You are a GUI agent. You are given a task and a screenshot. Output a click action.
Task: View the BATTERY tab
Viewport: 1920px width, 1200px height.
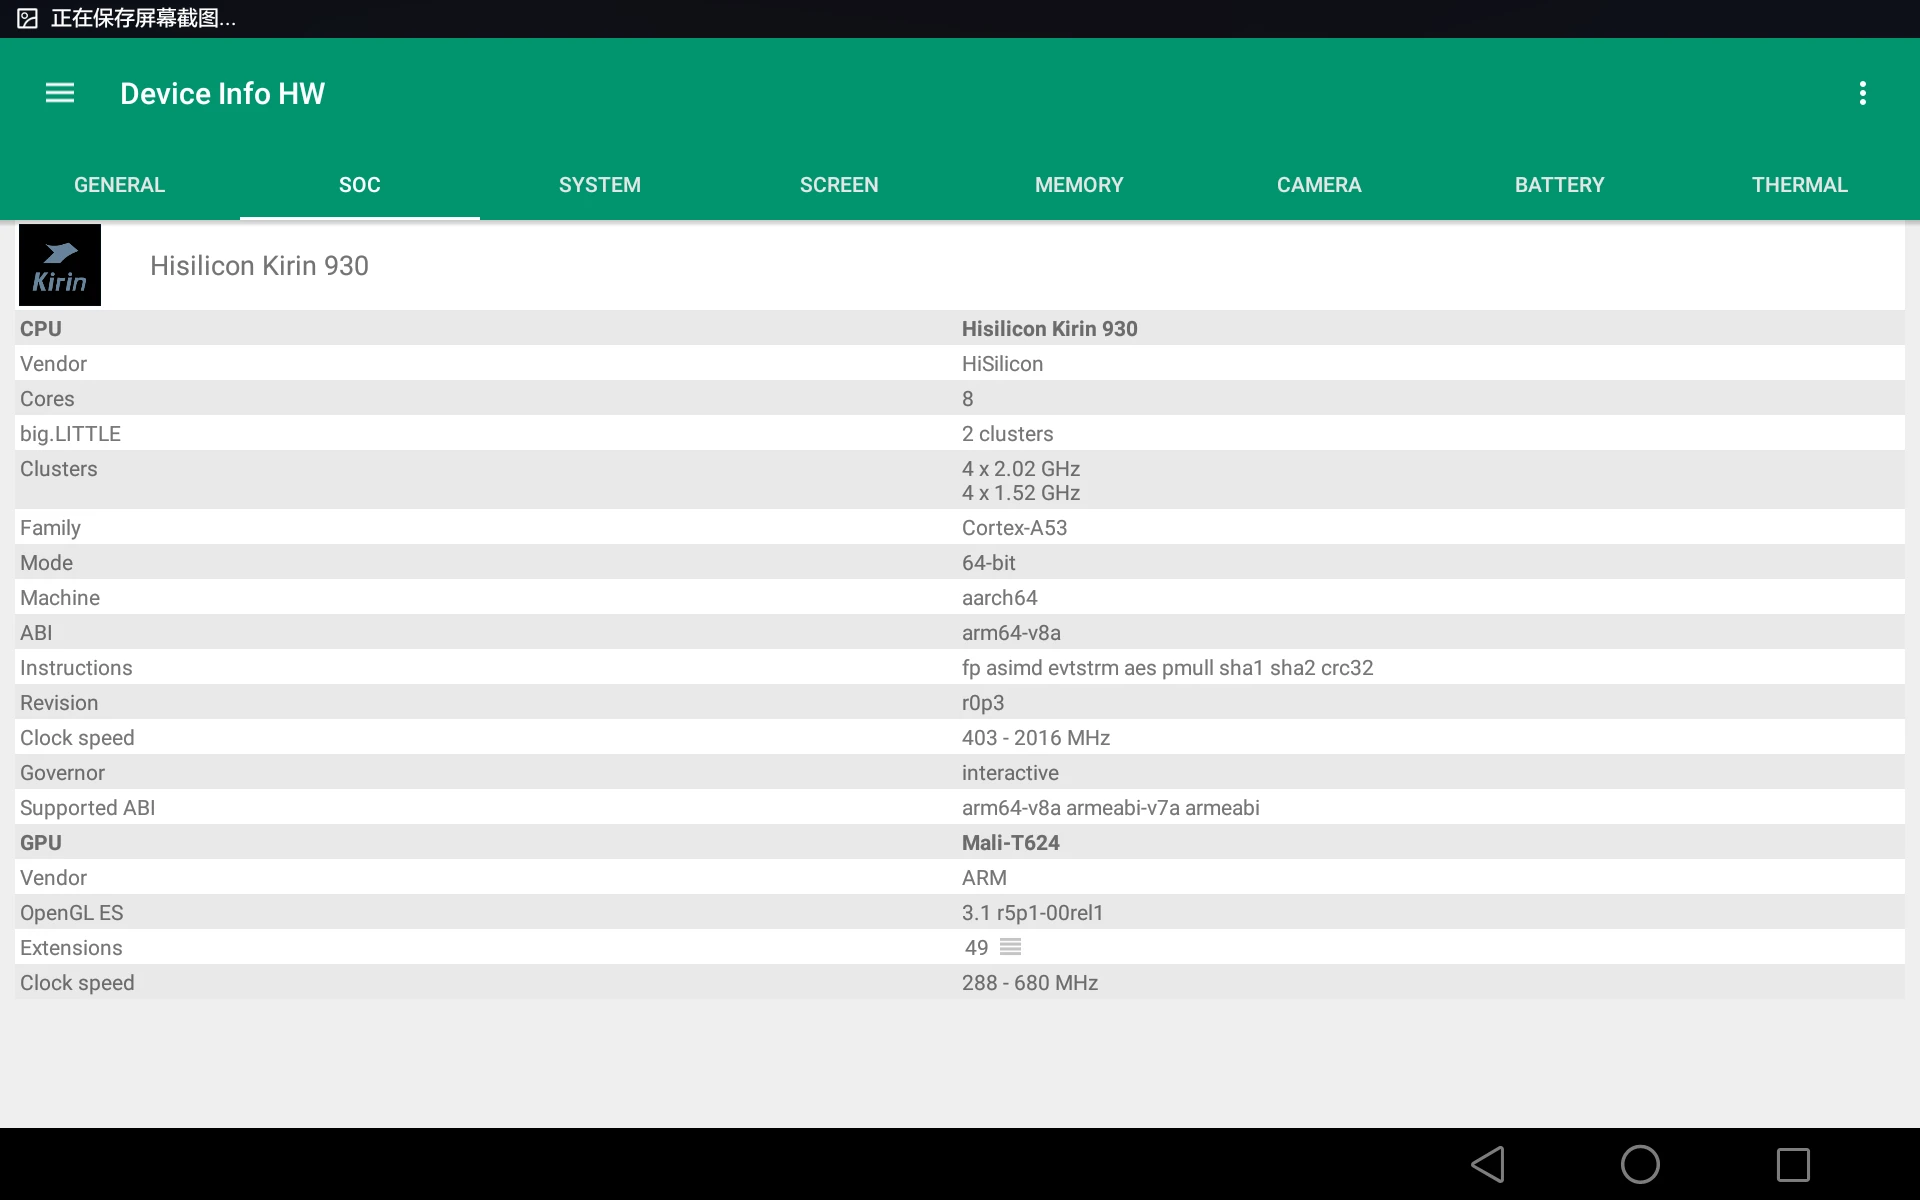pyautogui.click(x=1559, y=185)
